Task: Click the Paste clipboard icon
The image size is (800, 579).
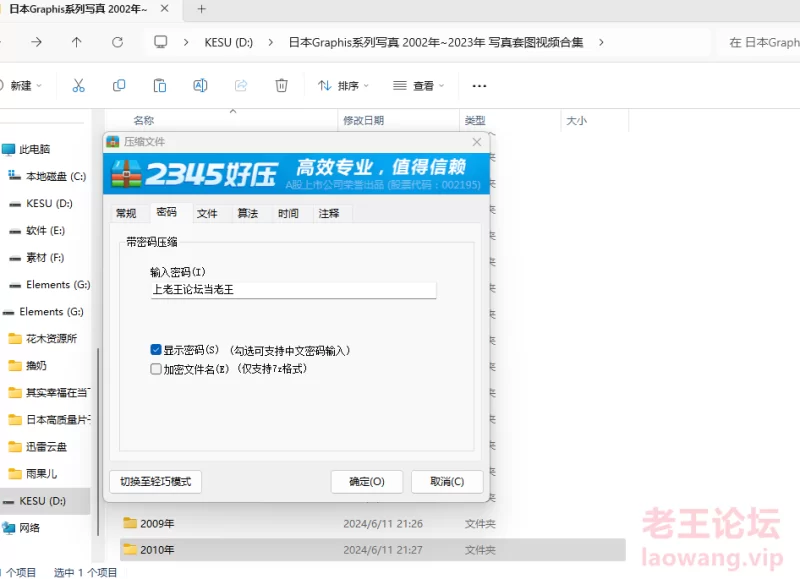Action: click(160, 85)
